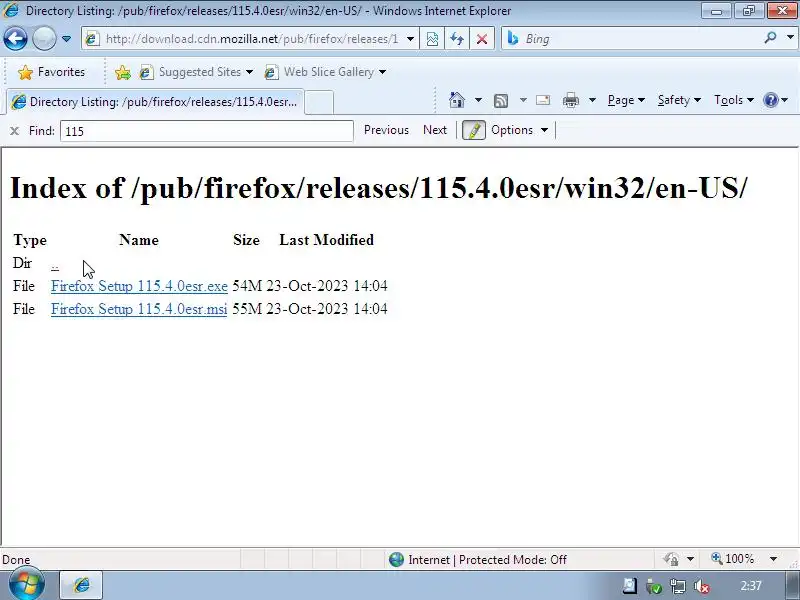Refresh the page with the Refresh icon
Viewport: 800px width, 600px height.
[x=457, y=39]
